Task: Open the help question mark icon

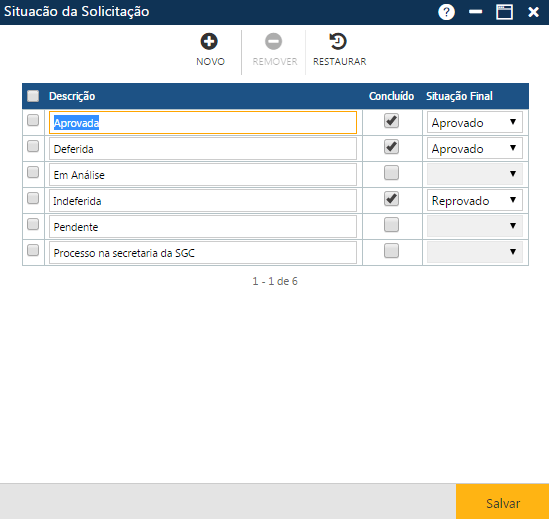Action: (x=447, y=12)
